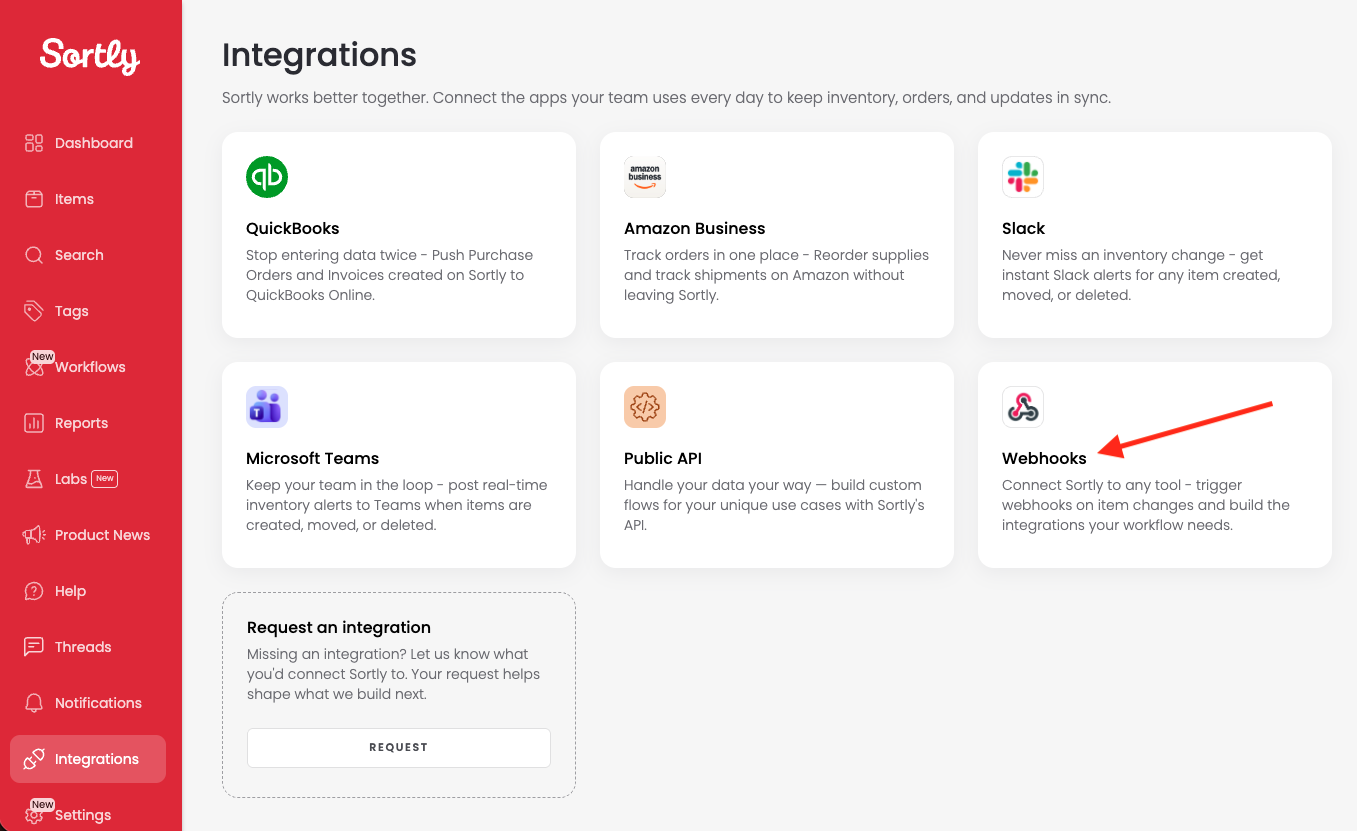Viewport: 1357px width, 831px height.
Task: Click the Product News megaphone icon
Action: point(34,535)
